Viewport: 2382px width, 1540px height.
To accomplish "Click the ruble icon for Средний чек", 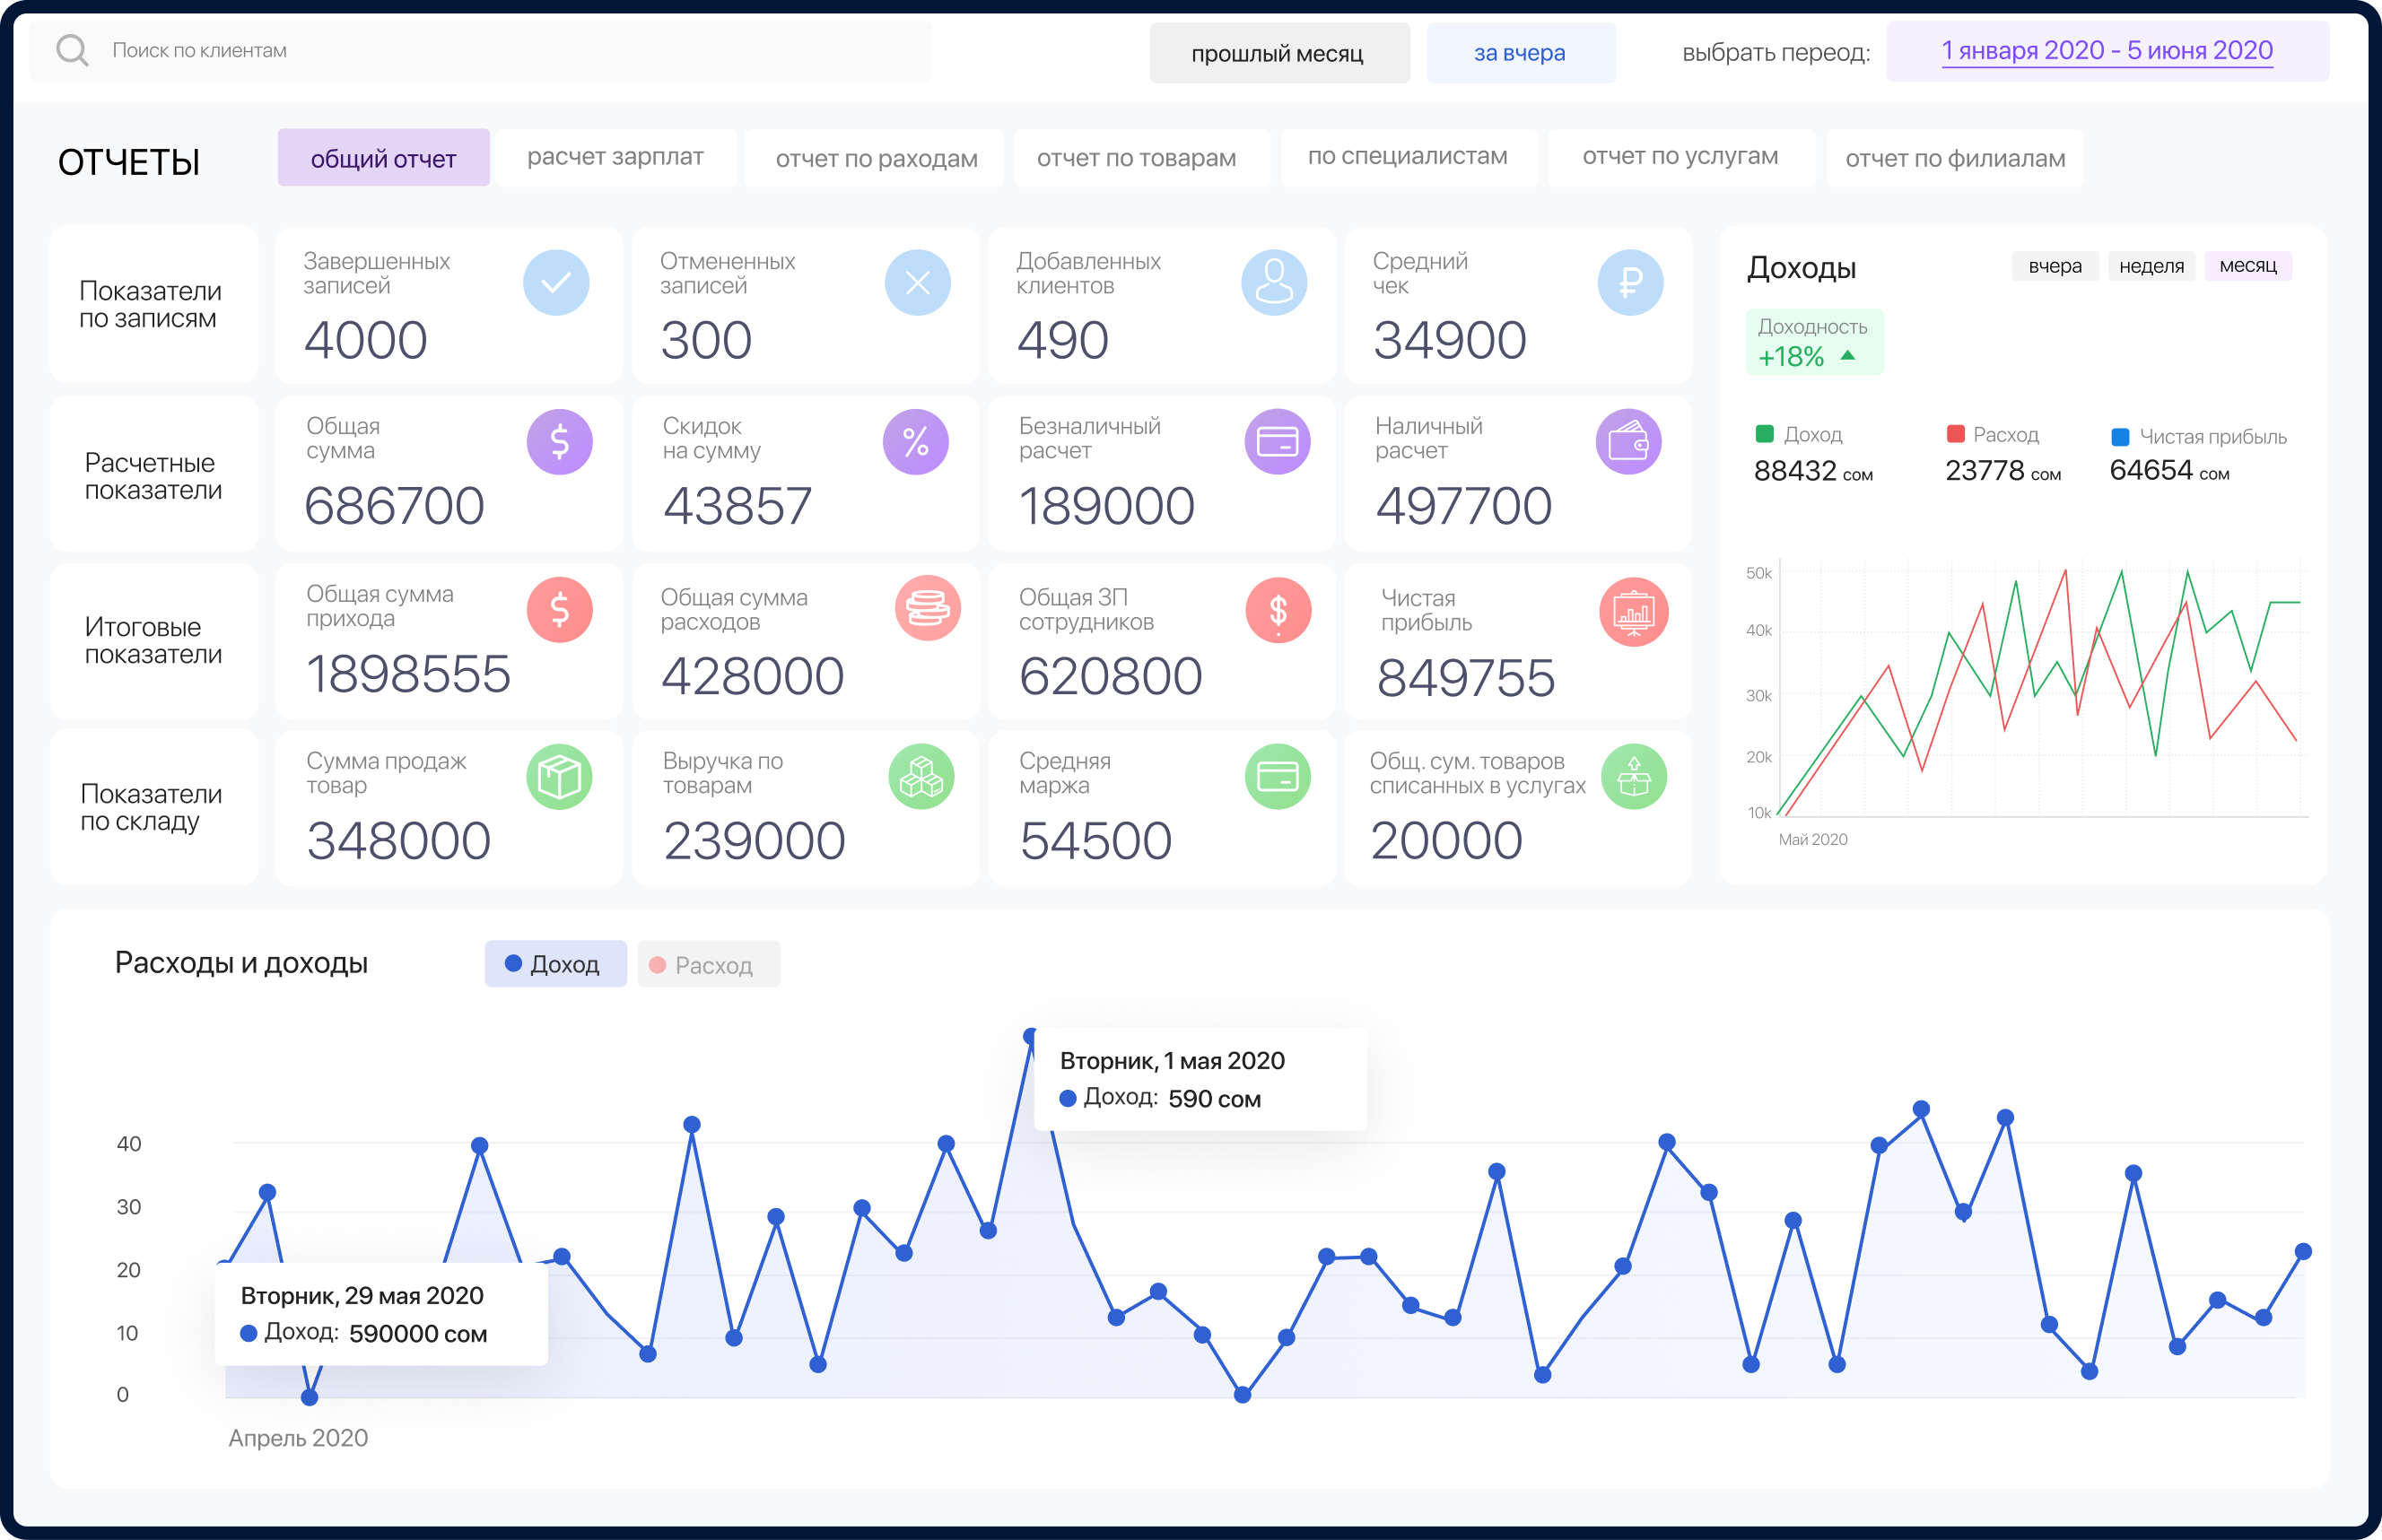I will [x=1630, y=283].
